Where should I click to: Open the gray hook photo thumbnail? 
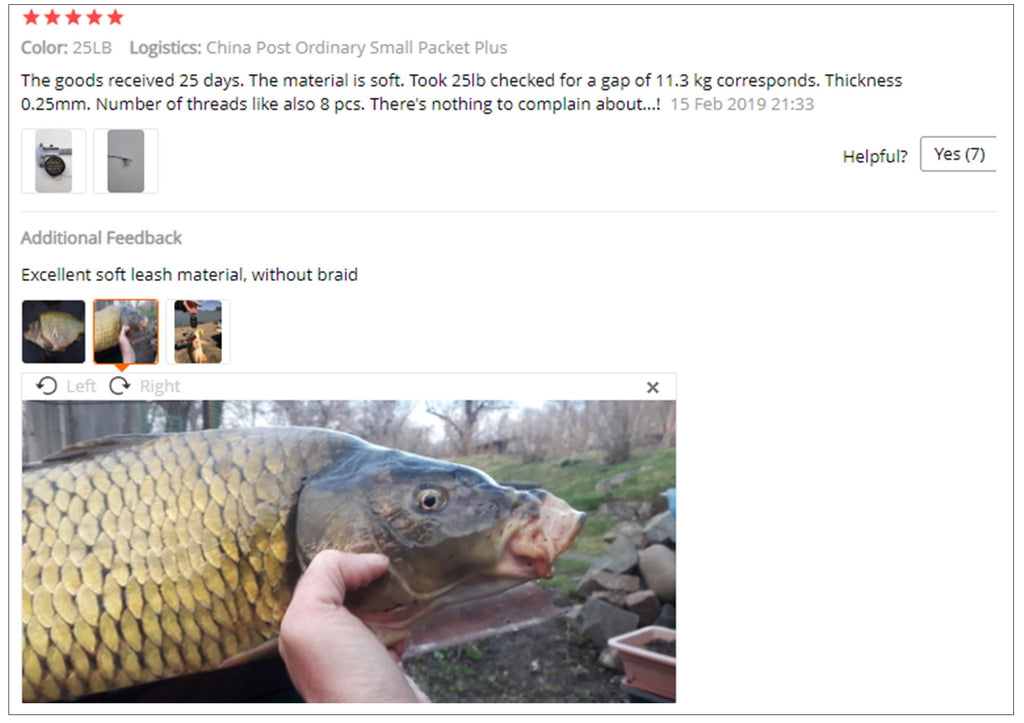(x=125, y=161)
